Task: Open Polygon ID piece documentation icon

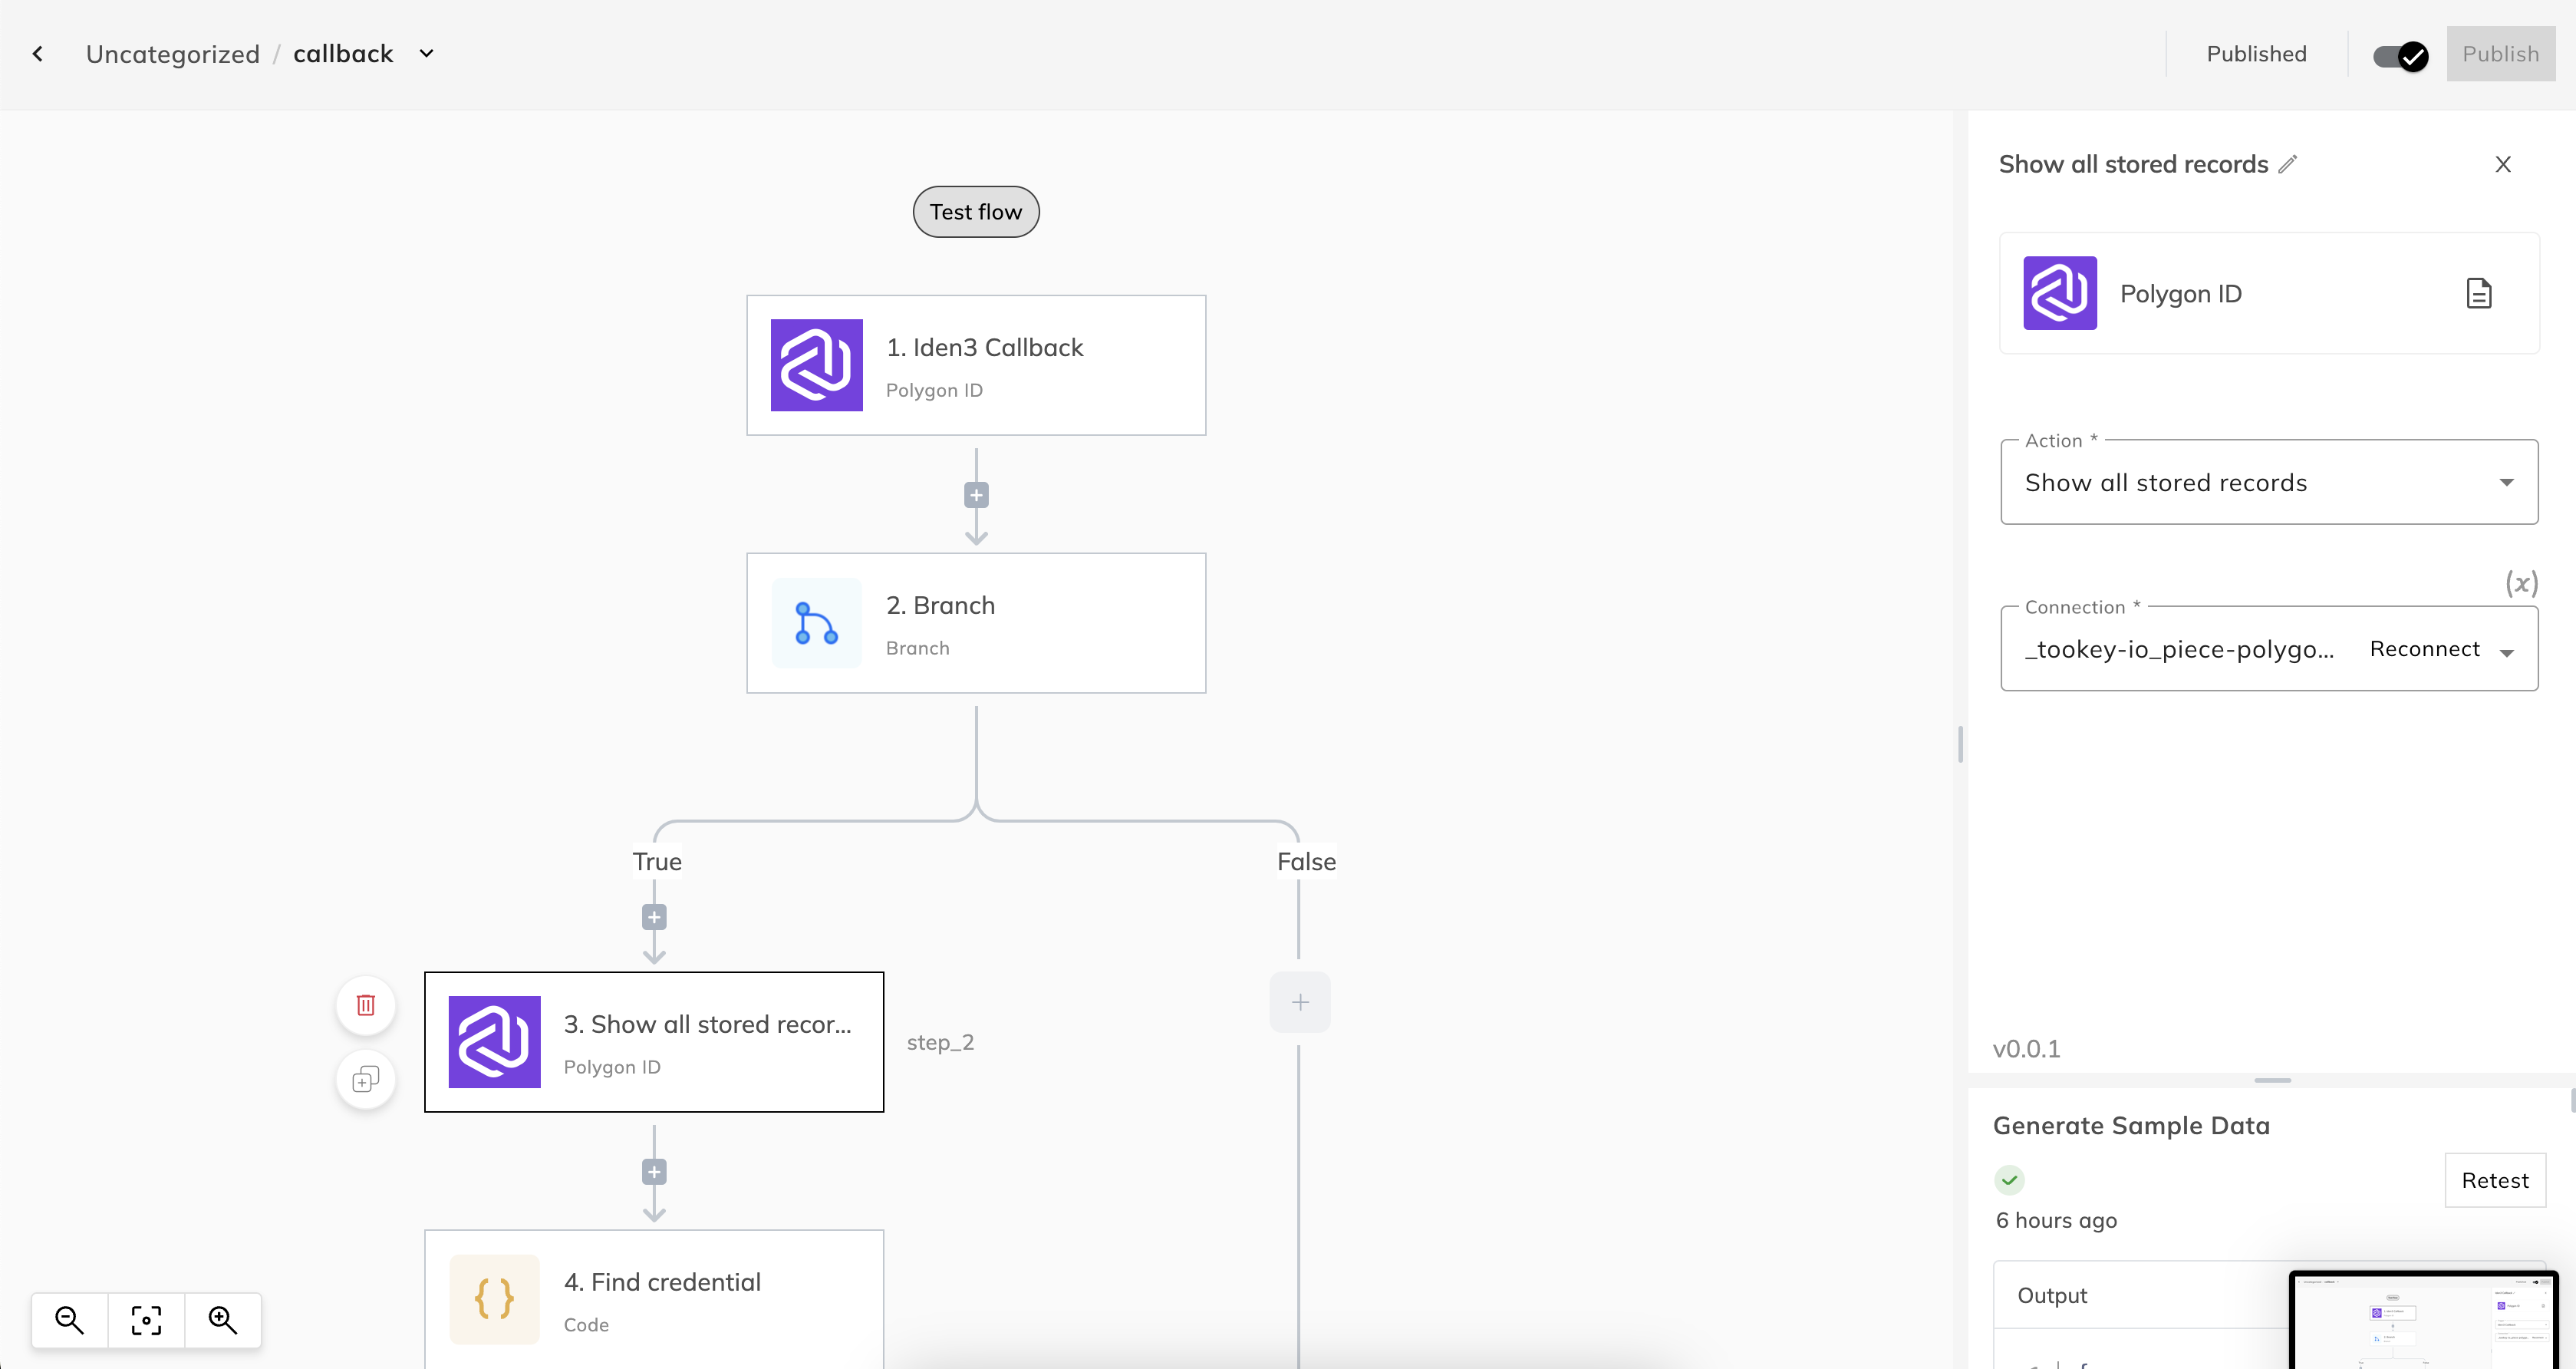Action: 2478,293
